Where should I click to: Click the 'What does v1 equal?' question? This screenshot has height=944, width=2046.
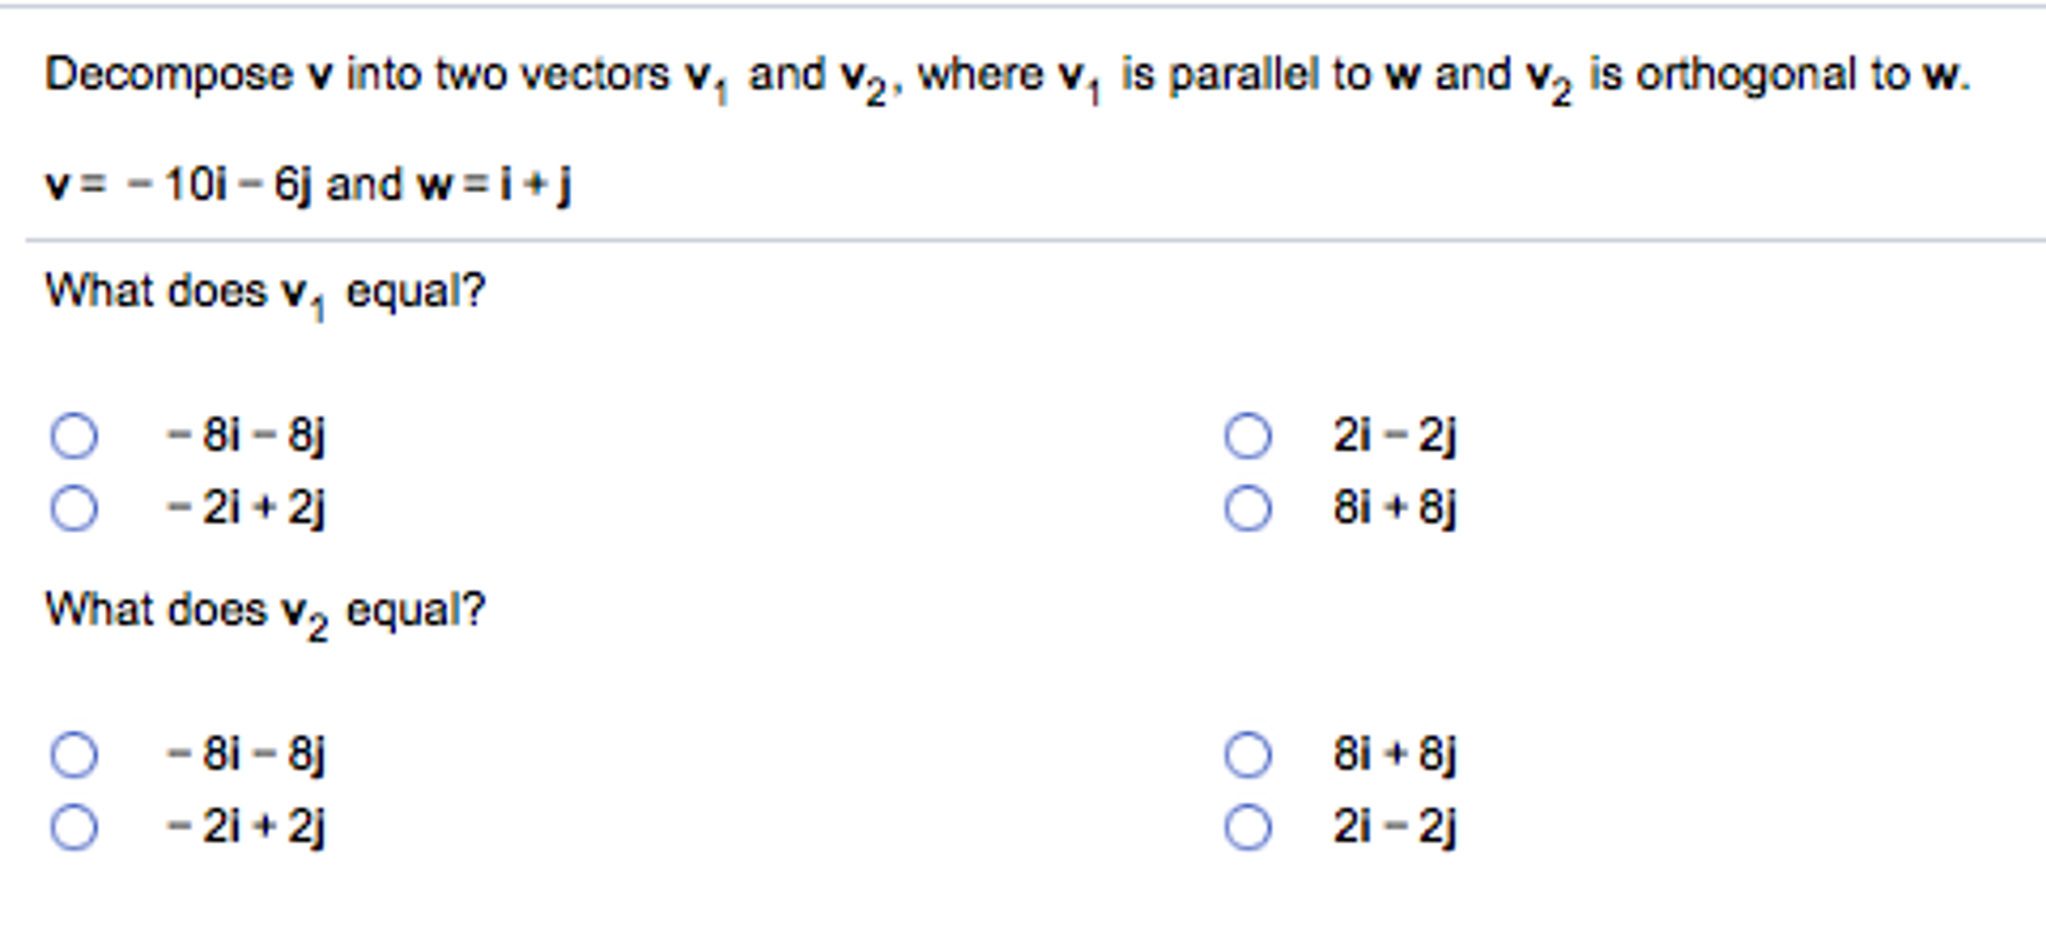[x=265, y=295]
